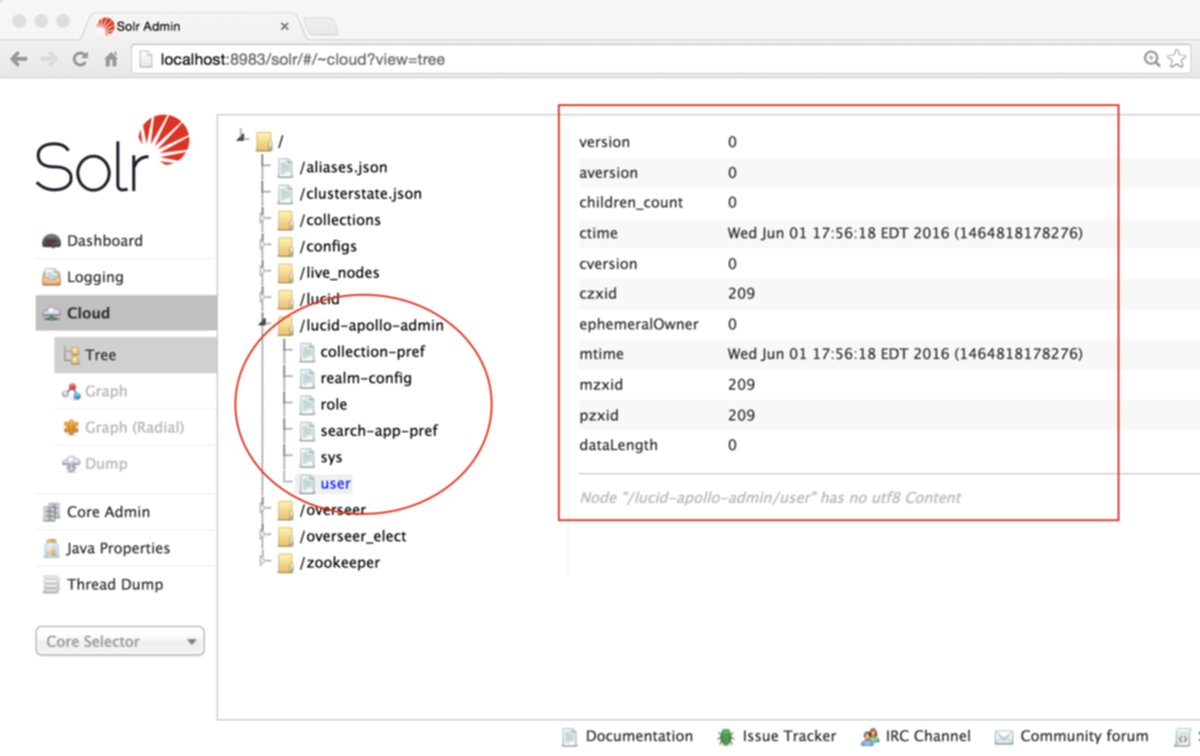Open the Core Selector dropdown
1200x756 pixels.
(x=119, y=641)
